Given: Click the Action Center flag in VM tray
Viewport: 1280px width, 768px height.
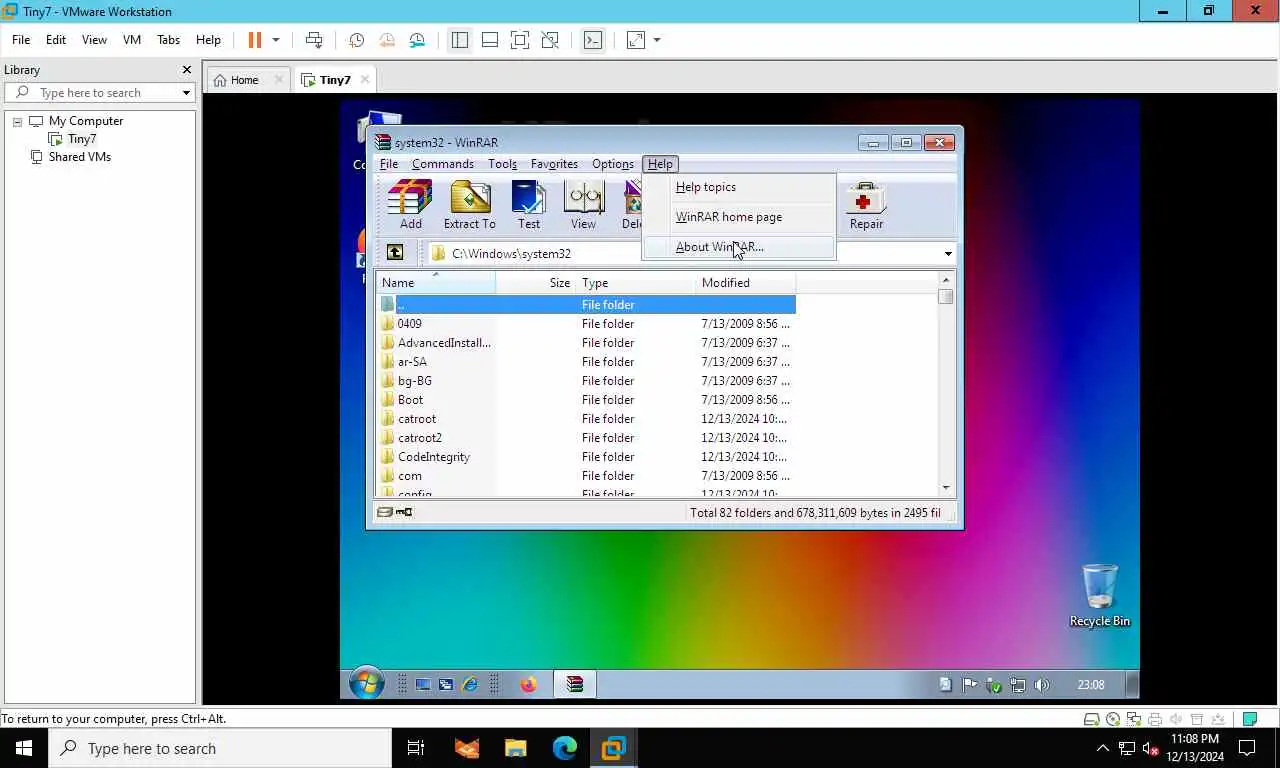Looking at the screenshot, I should [969, 685].
